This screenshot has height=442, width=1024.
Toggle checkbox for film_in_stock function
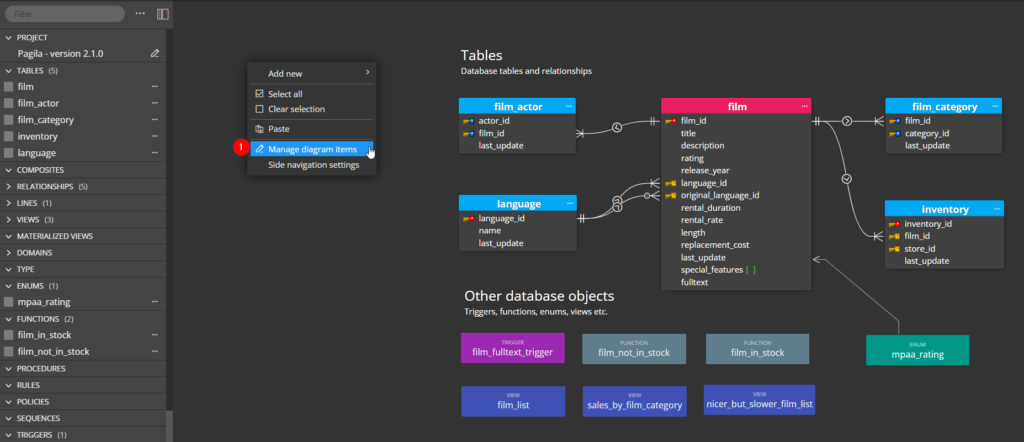8,335
